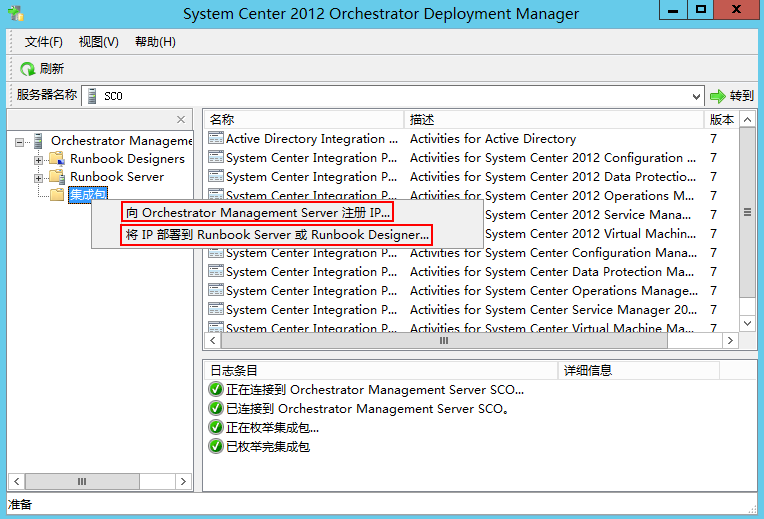Click the server icon in server name field
This screenshot has width=764, height=519.
[x=92, y=96]
